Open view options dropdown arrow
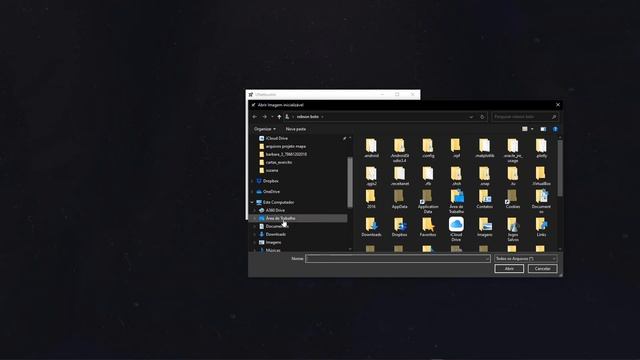This screenshot has height=360, width=640. point(532,129)
